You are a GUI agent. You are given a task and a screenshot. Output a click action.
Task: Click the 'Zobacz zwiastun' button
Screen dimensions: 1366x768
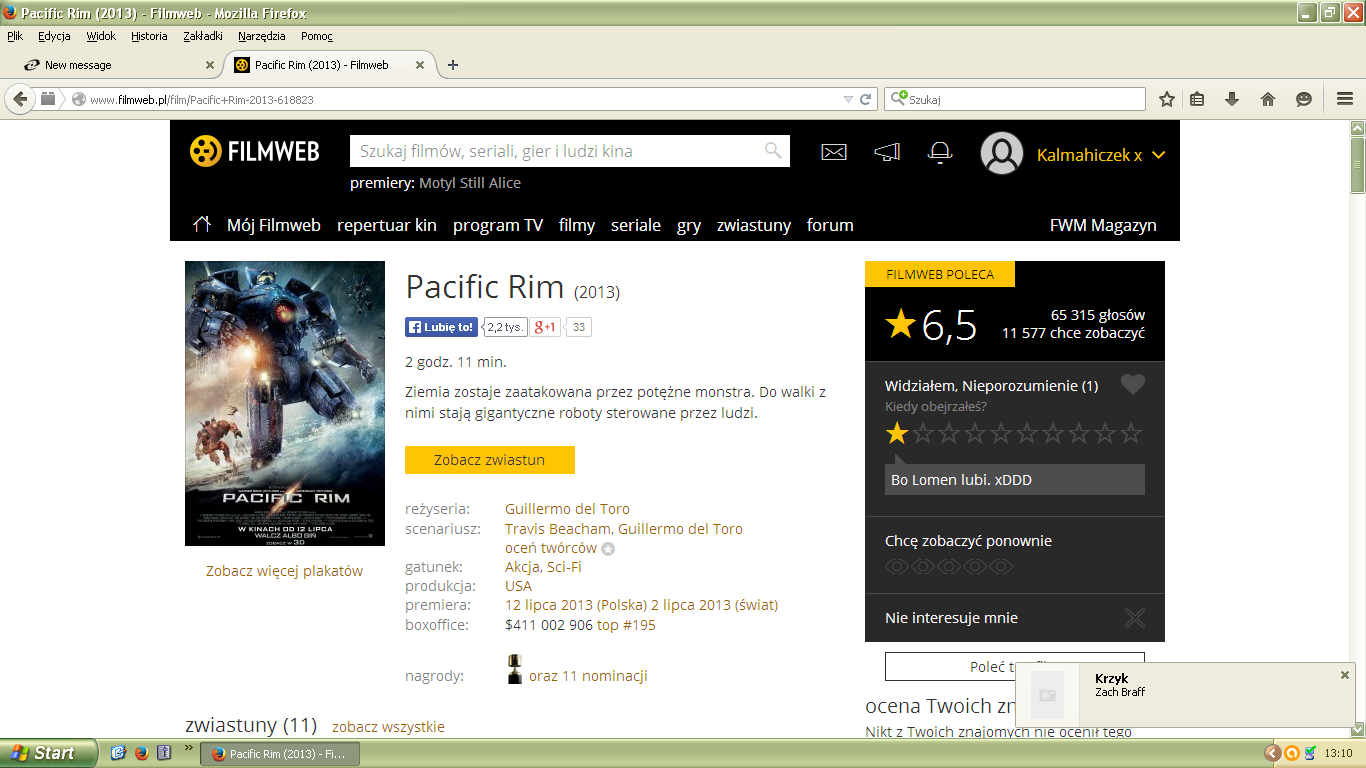click(x=489, y=460)
